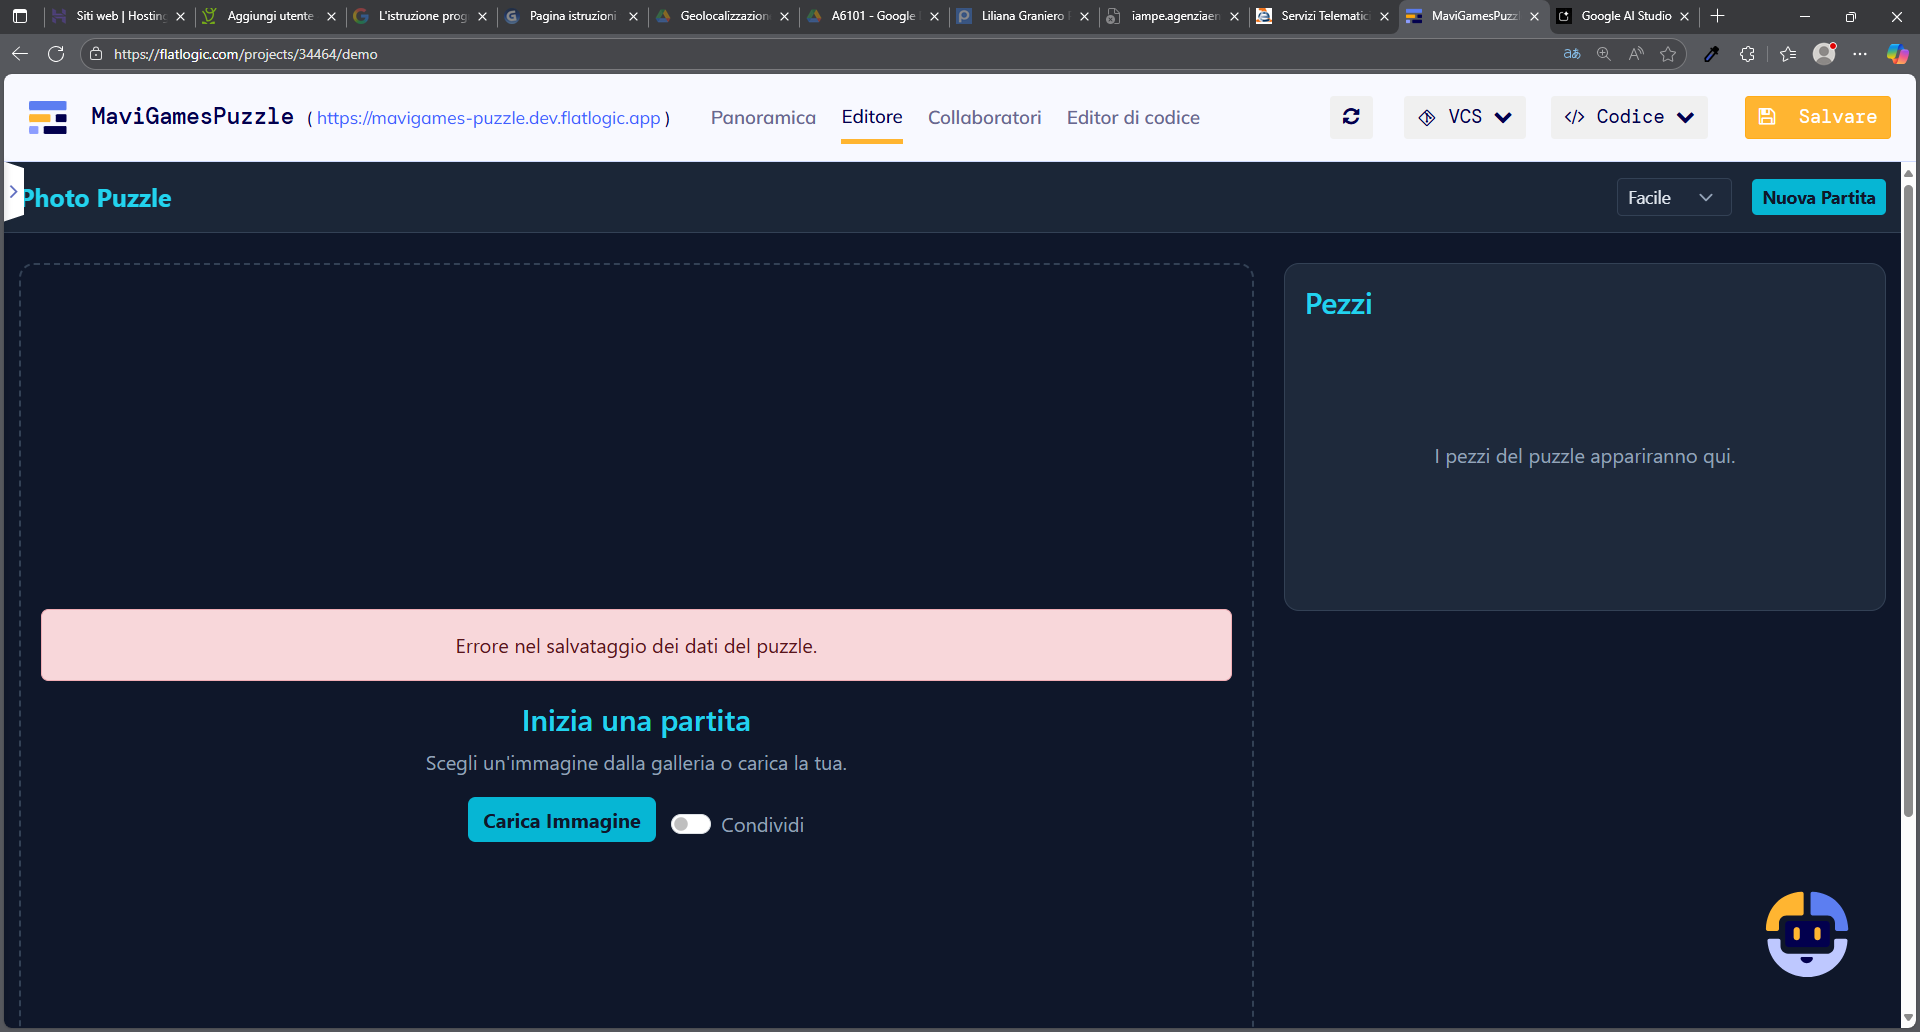This screenshot has width=1920, height=1032.
Task: Expand the left sidebar chevron
Action: 13,190
